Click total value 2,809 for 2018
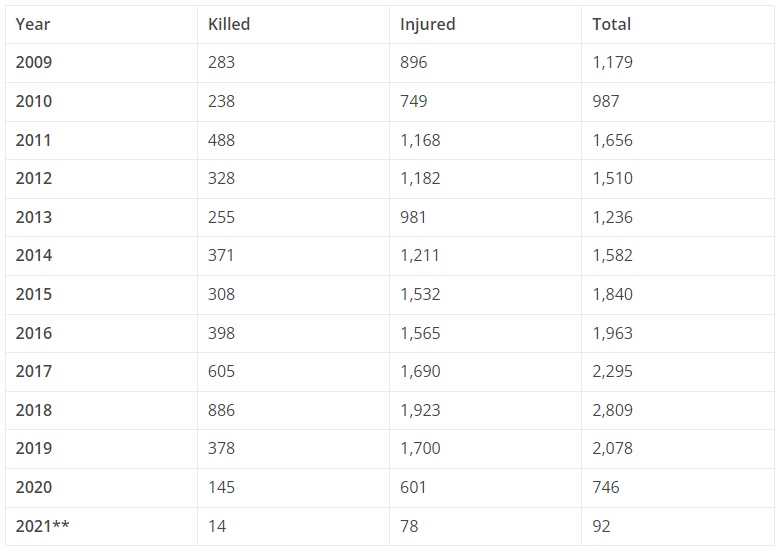Image resolution: width=779 pixels, height=550 pixels. (x=613, y=410)
